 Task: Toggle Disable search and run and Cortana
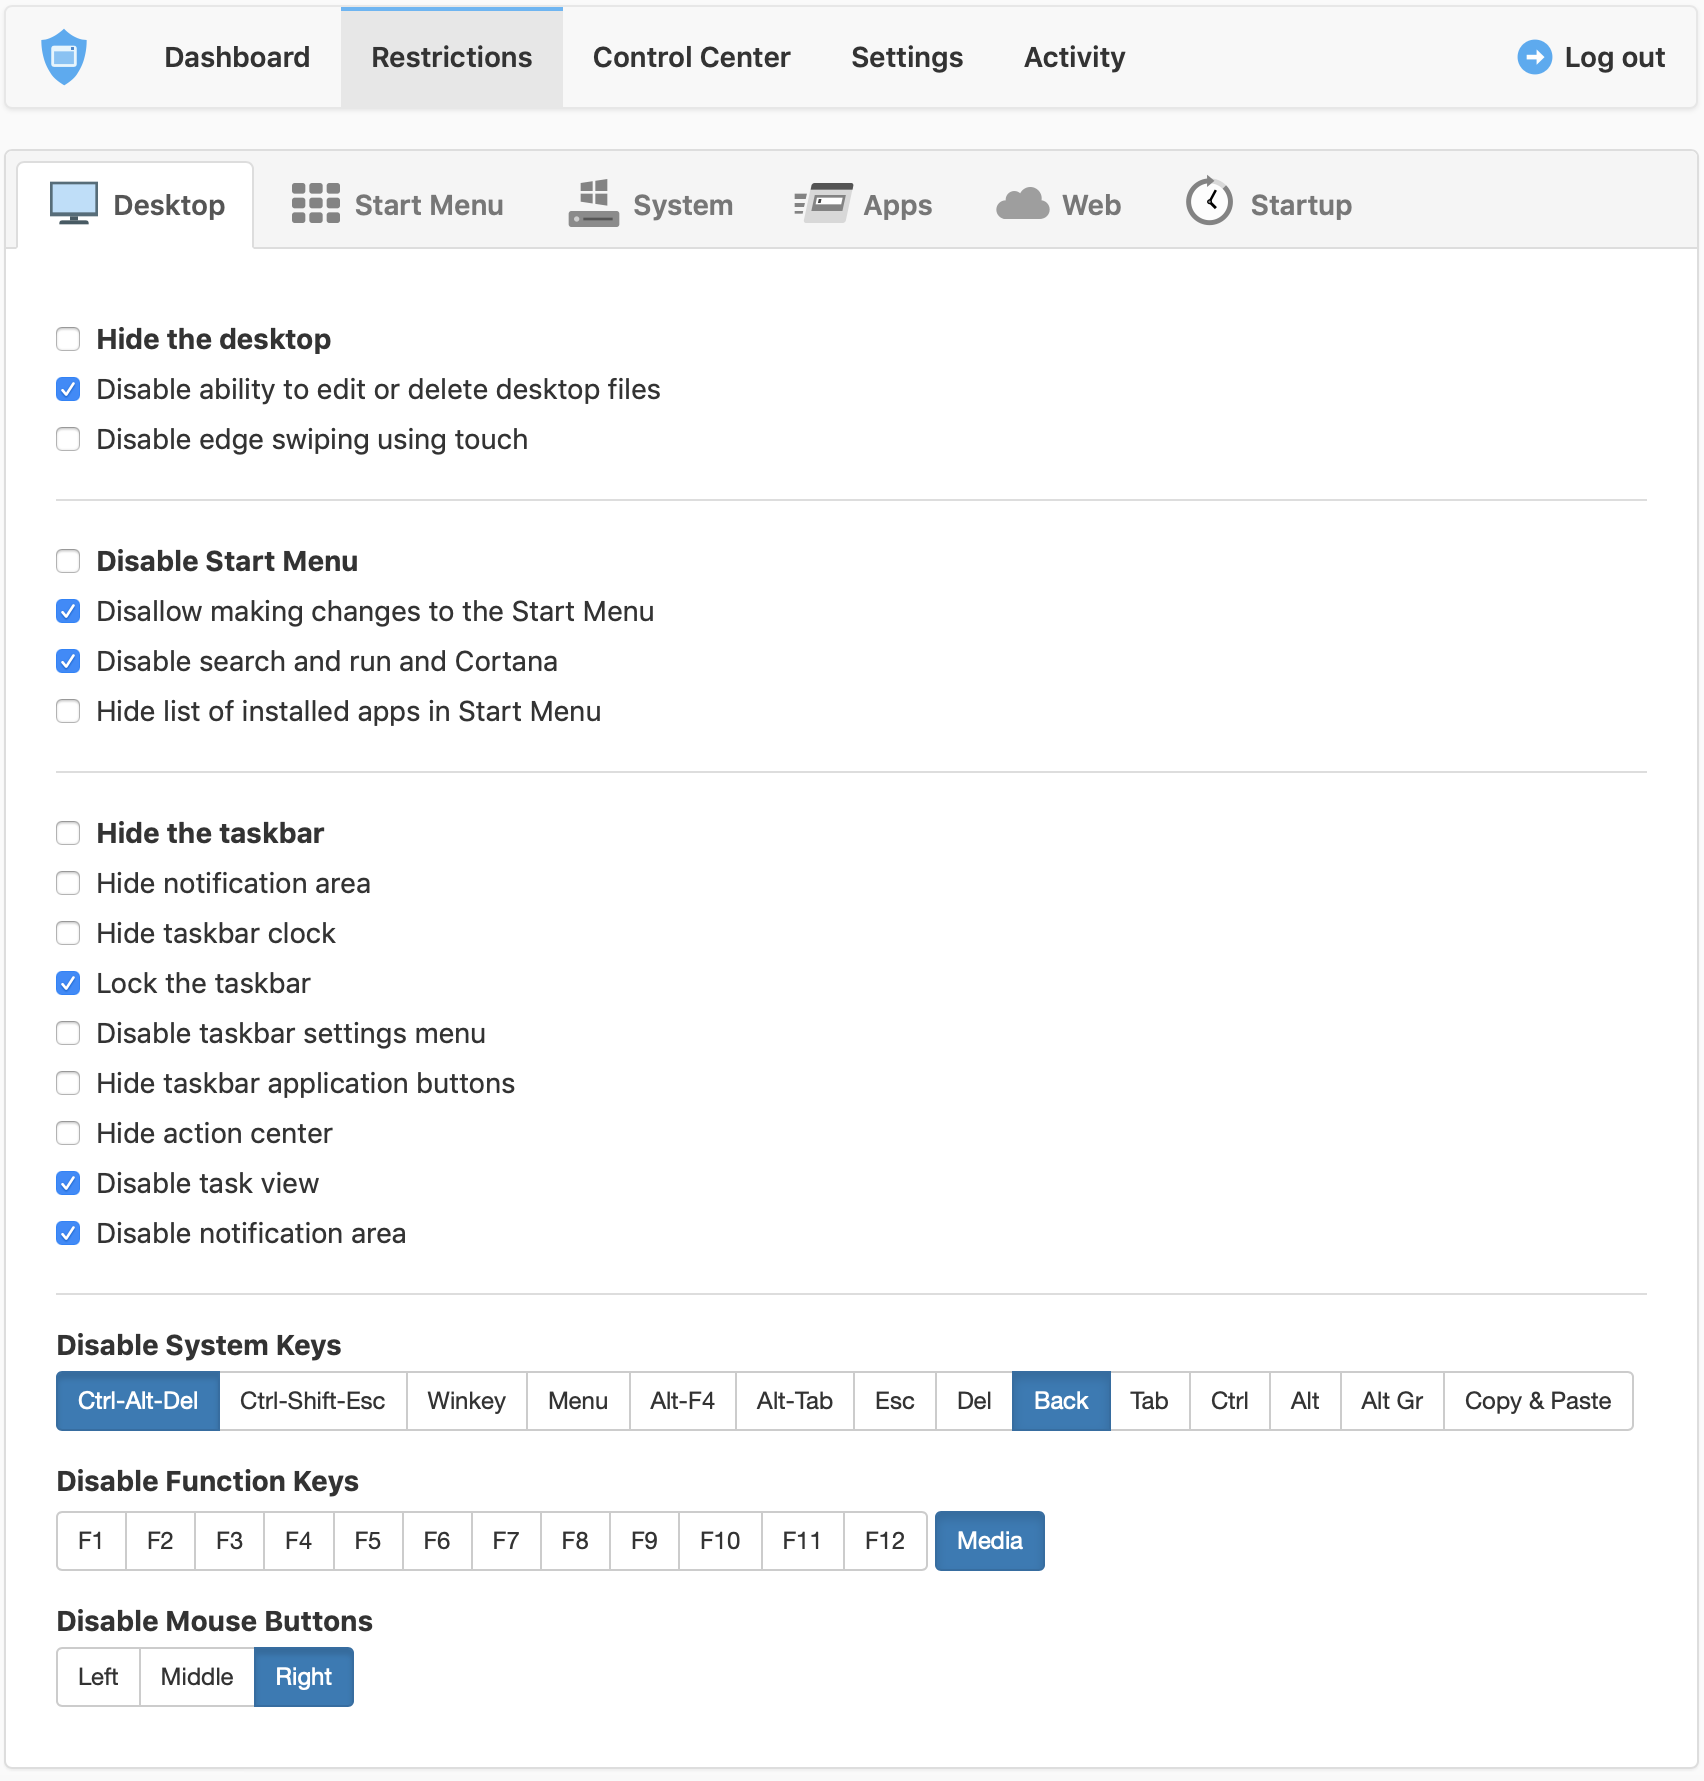click(68, 661)
